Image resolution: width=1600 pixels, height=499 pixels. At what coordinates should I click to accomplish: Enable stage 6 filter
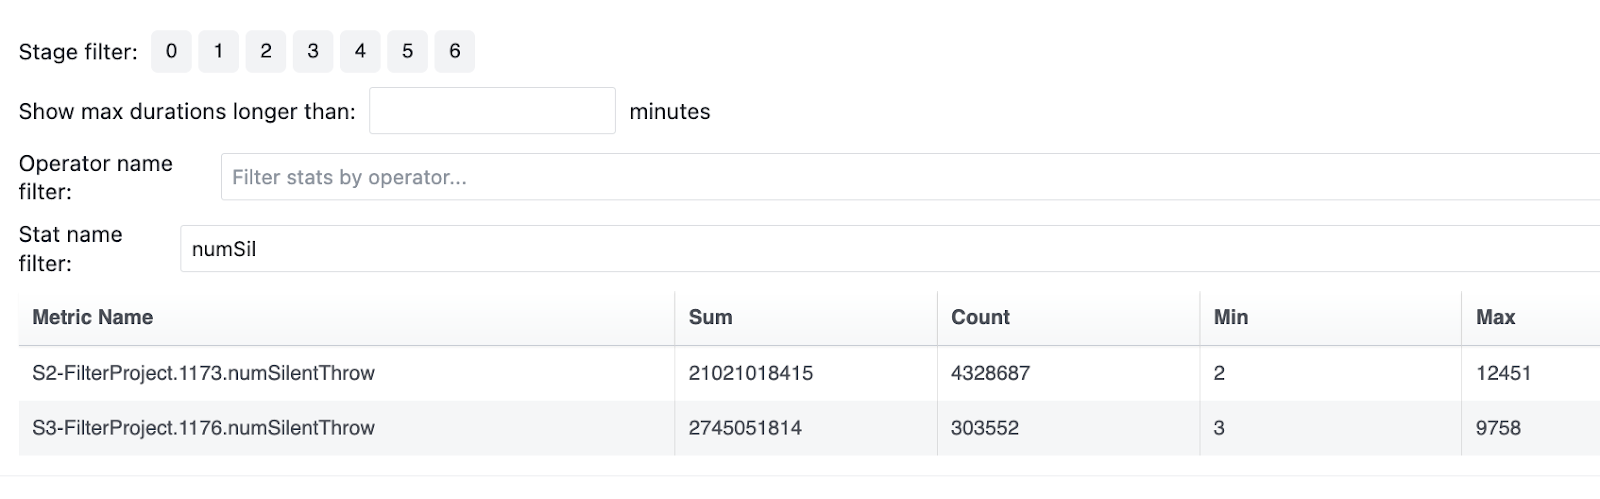click(455, 52)
